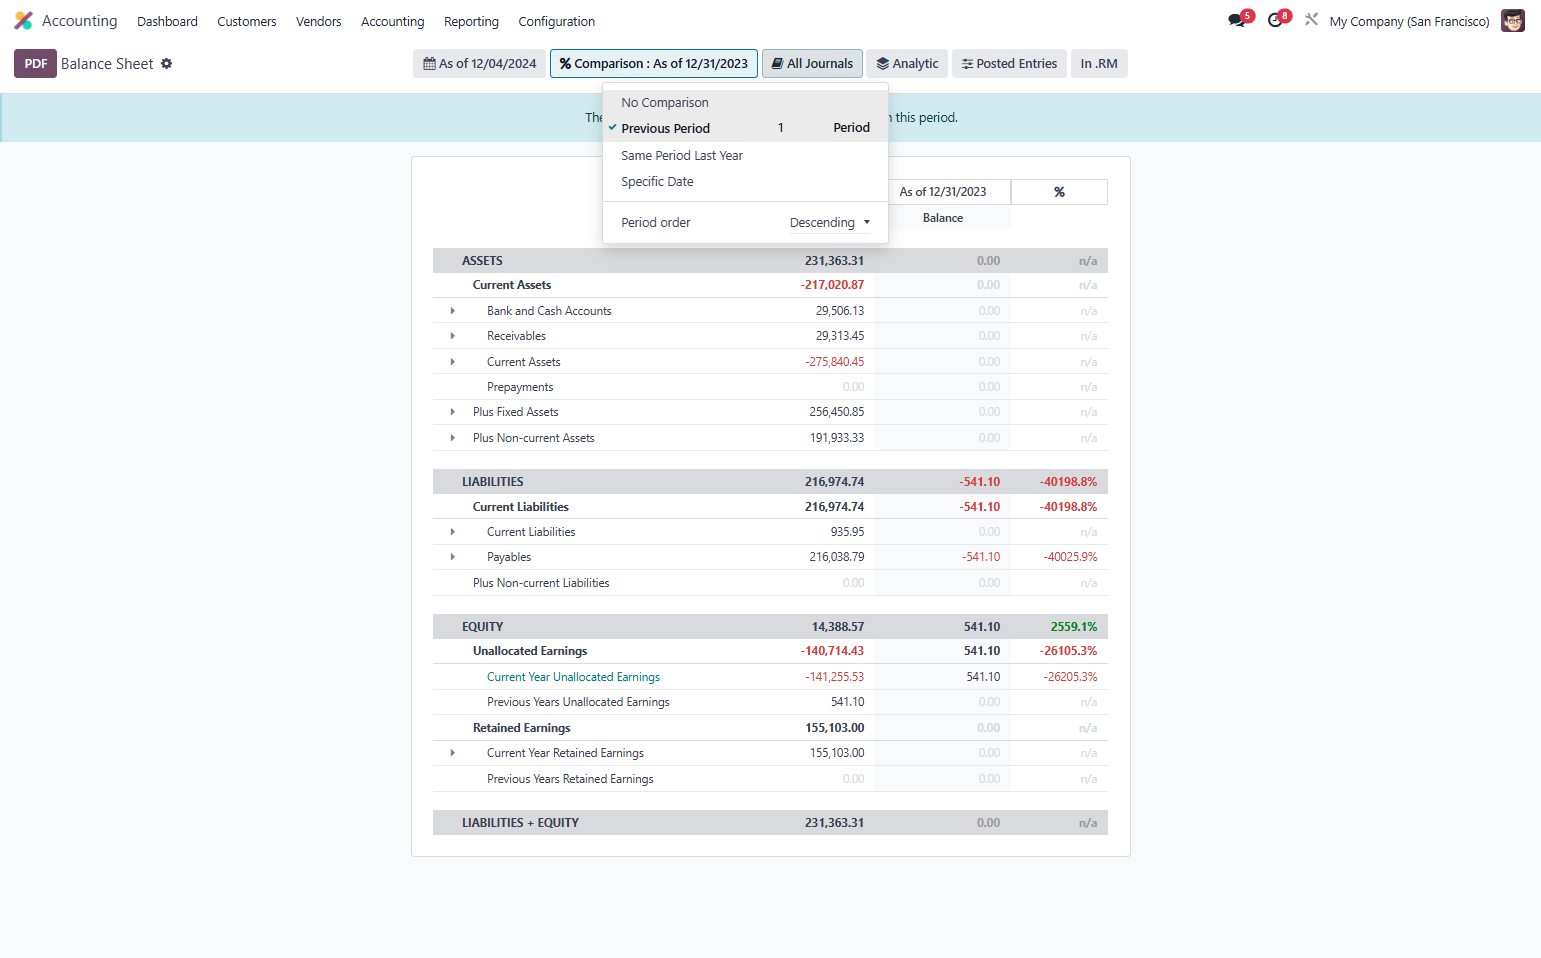Click the debug tools wrench icon

point(1311,20)
